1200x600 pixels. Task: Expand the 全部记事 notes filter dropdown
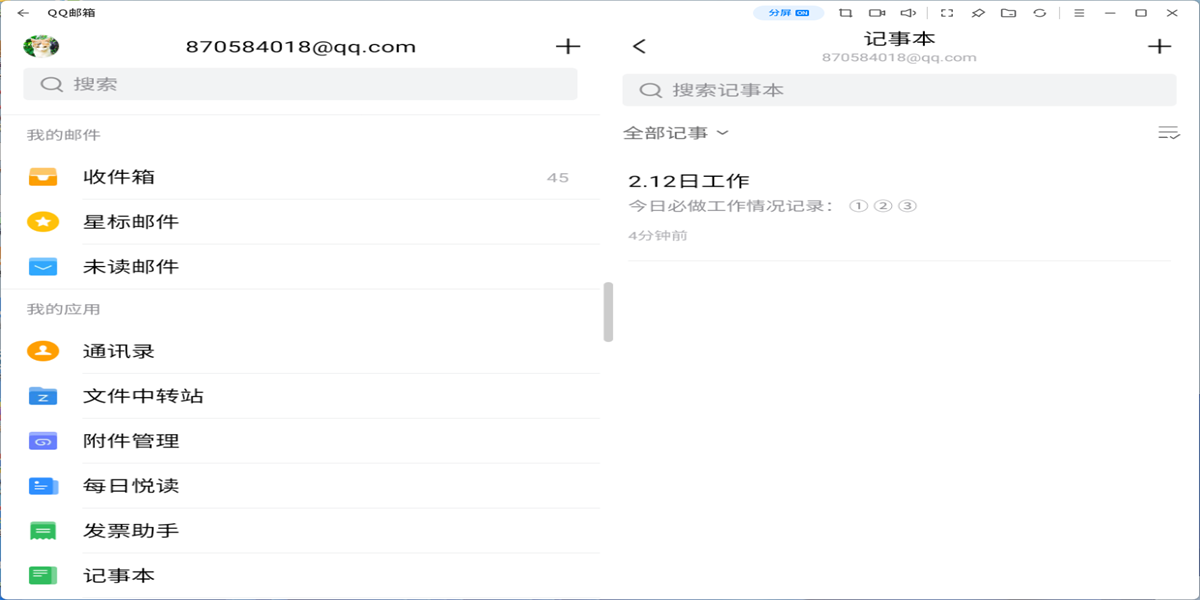pyautogui.click(x=674, y=132)
